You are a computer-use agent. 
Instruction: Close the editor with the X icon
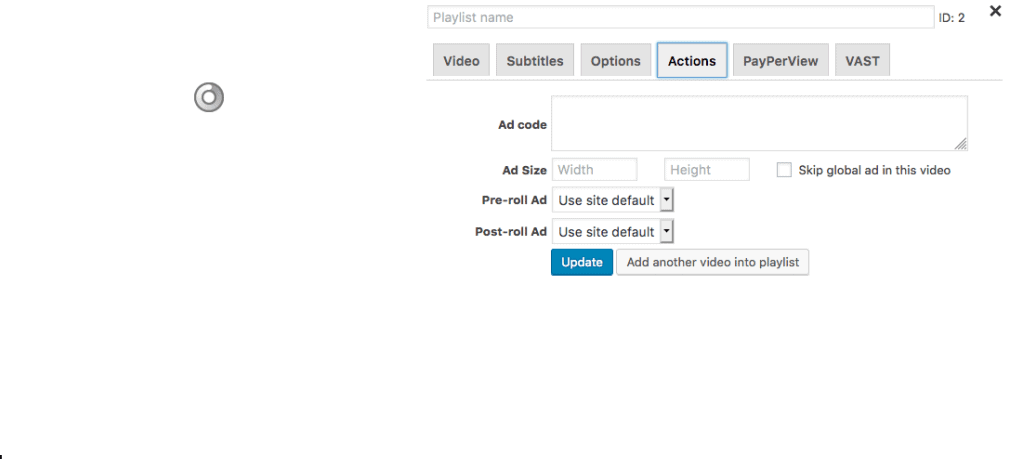pos(995,11)
